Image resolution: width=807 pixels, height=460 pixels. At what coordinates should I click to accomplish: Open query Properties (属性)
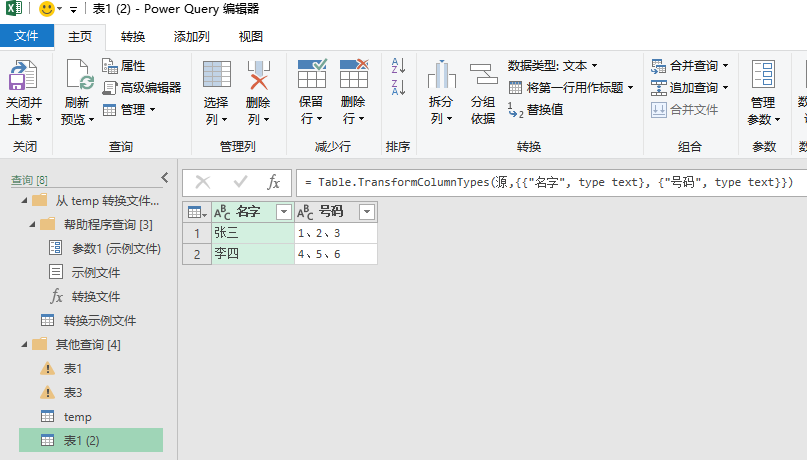pos(124,66)
